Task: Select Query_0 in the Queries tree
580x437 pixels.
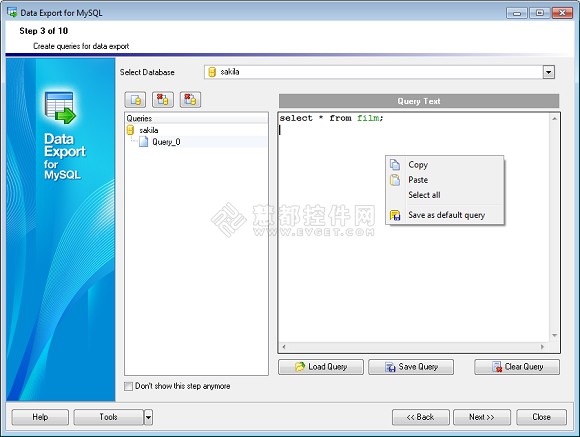Action: 166,142
